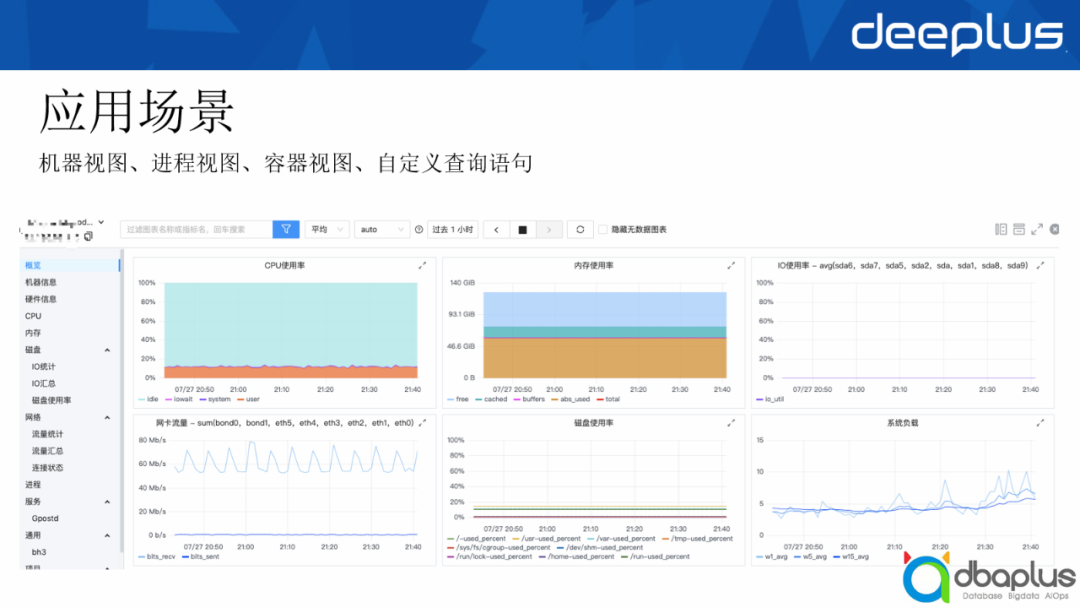
Task: Expand the 系统负载 chart
Action: 1040,423
